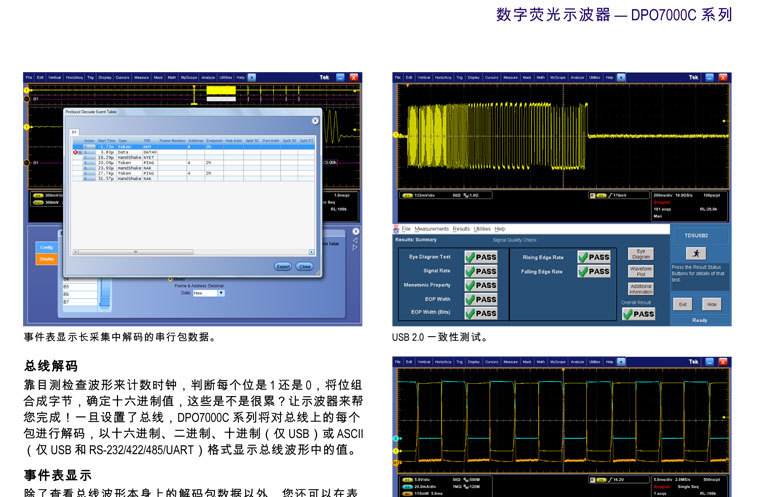Click the right scroll arrow of the event table scrollbar
This screenshot has height=497, width=760.
point(312,252)
